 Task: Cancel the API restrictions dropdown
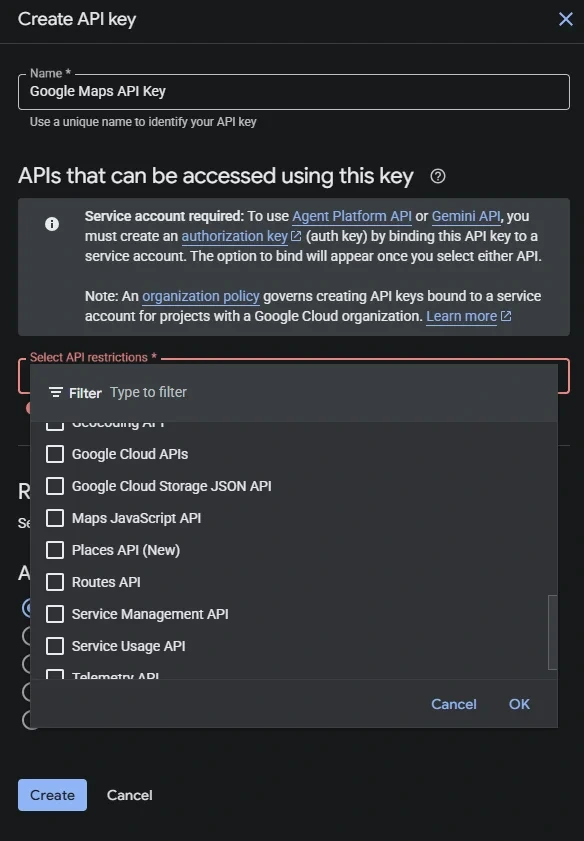[454, 704]
